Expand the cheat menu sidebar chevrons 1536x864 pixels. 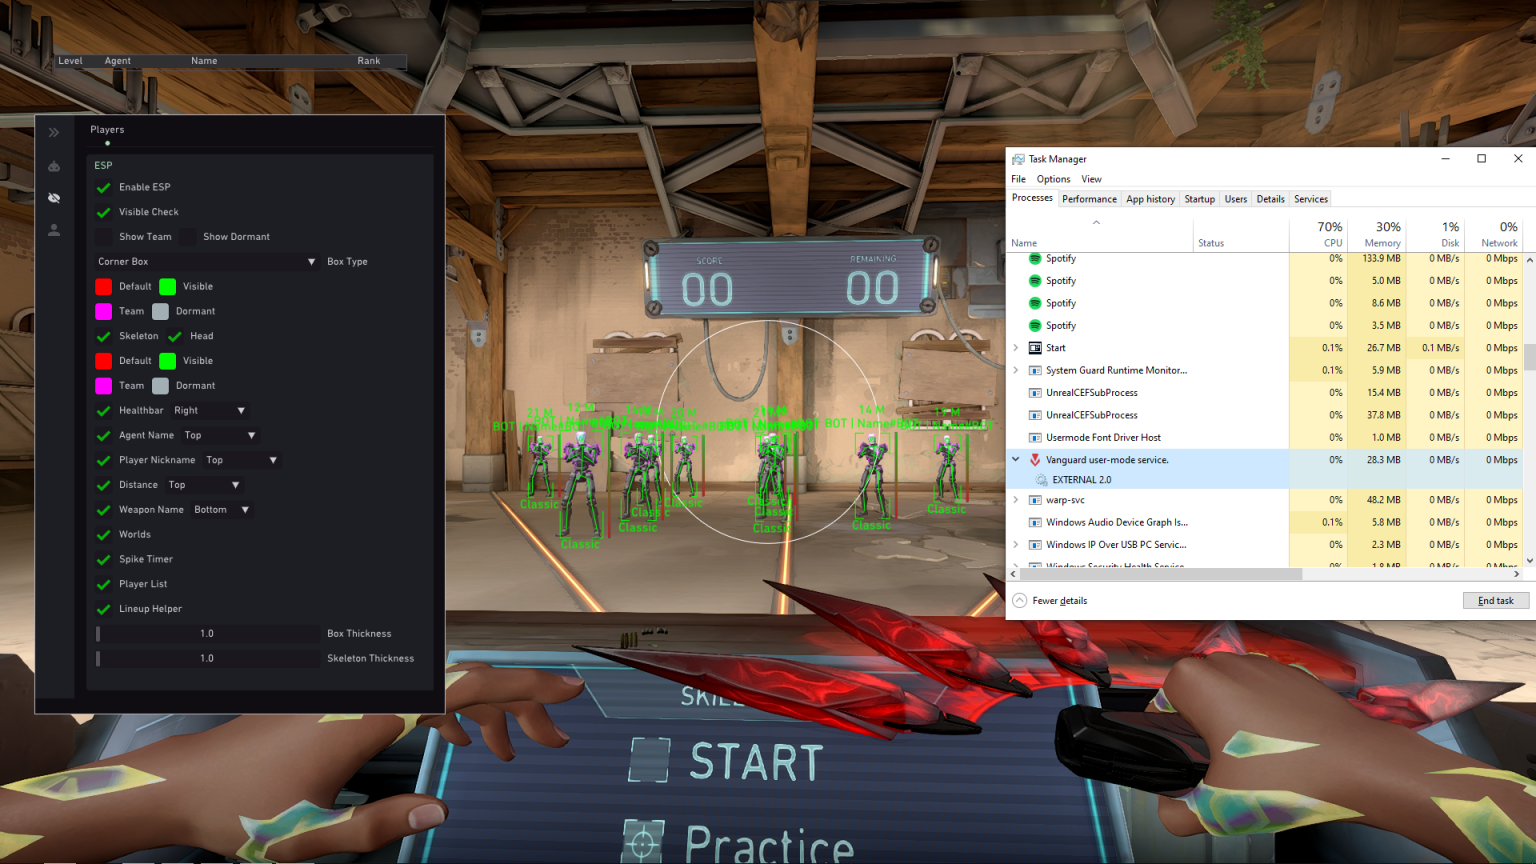[54, 132]
